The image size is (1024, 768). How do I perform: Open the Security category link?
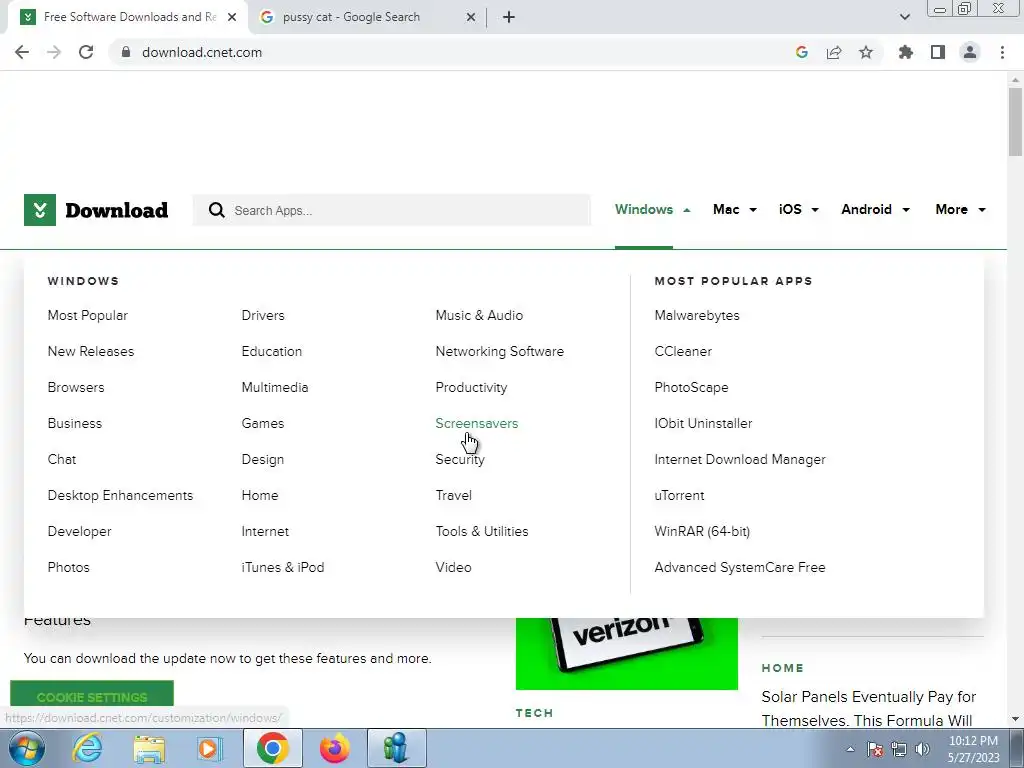click(460, 460)
